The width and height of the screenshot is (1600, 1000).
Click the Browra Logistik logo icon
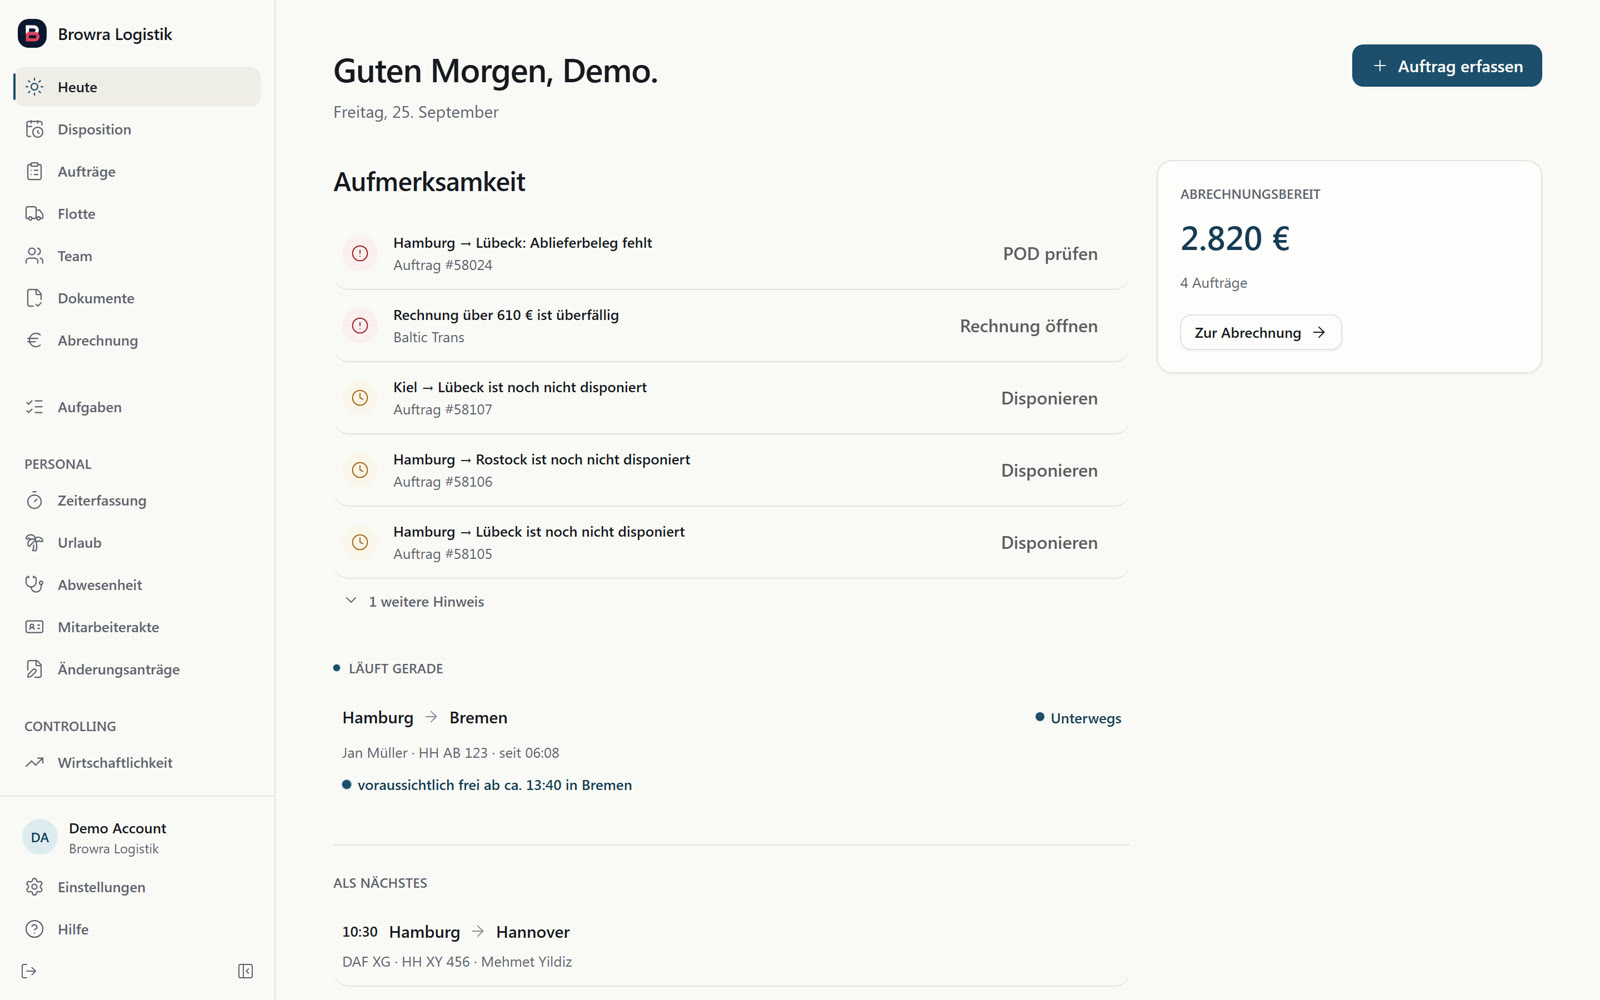pyautogui.click(x=32, y=33)
